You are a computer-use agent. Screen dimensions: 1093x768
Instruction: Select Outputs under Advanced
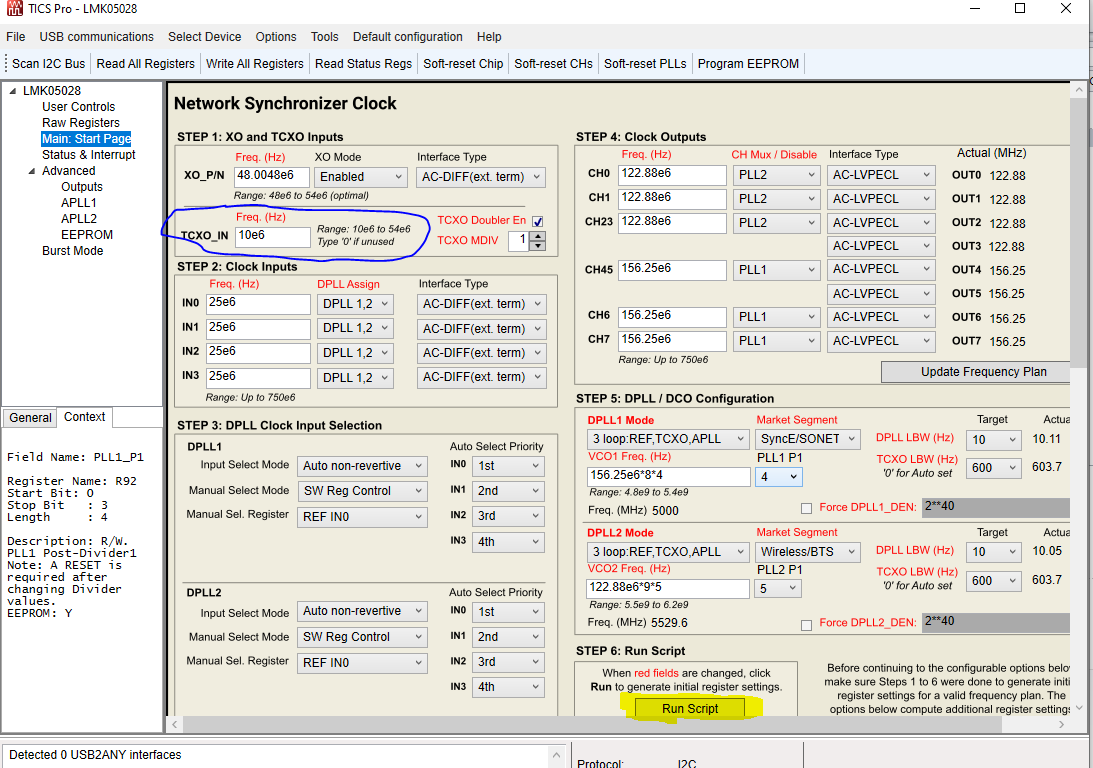click(x=82, y=187)
